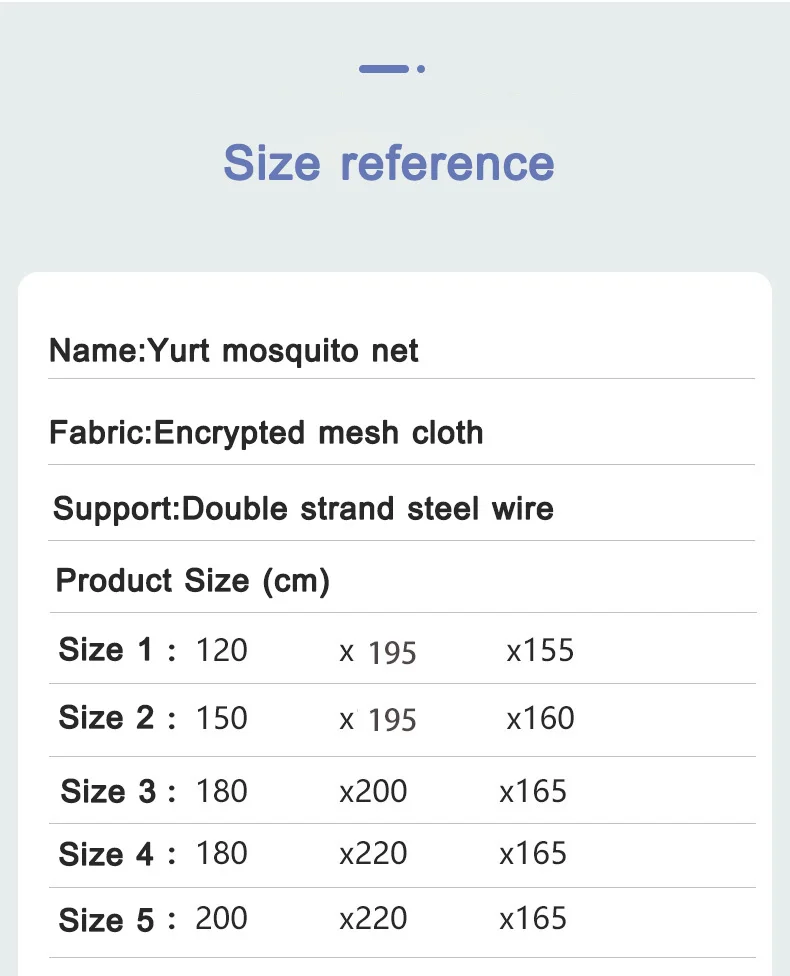Click the Size 5 label

(117, 920)
